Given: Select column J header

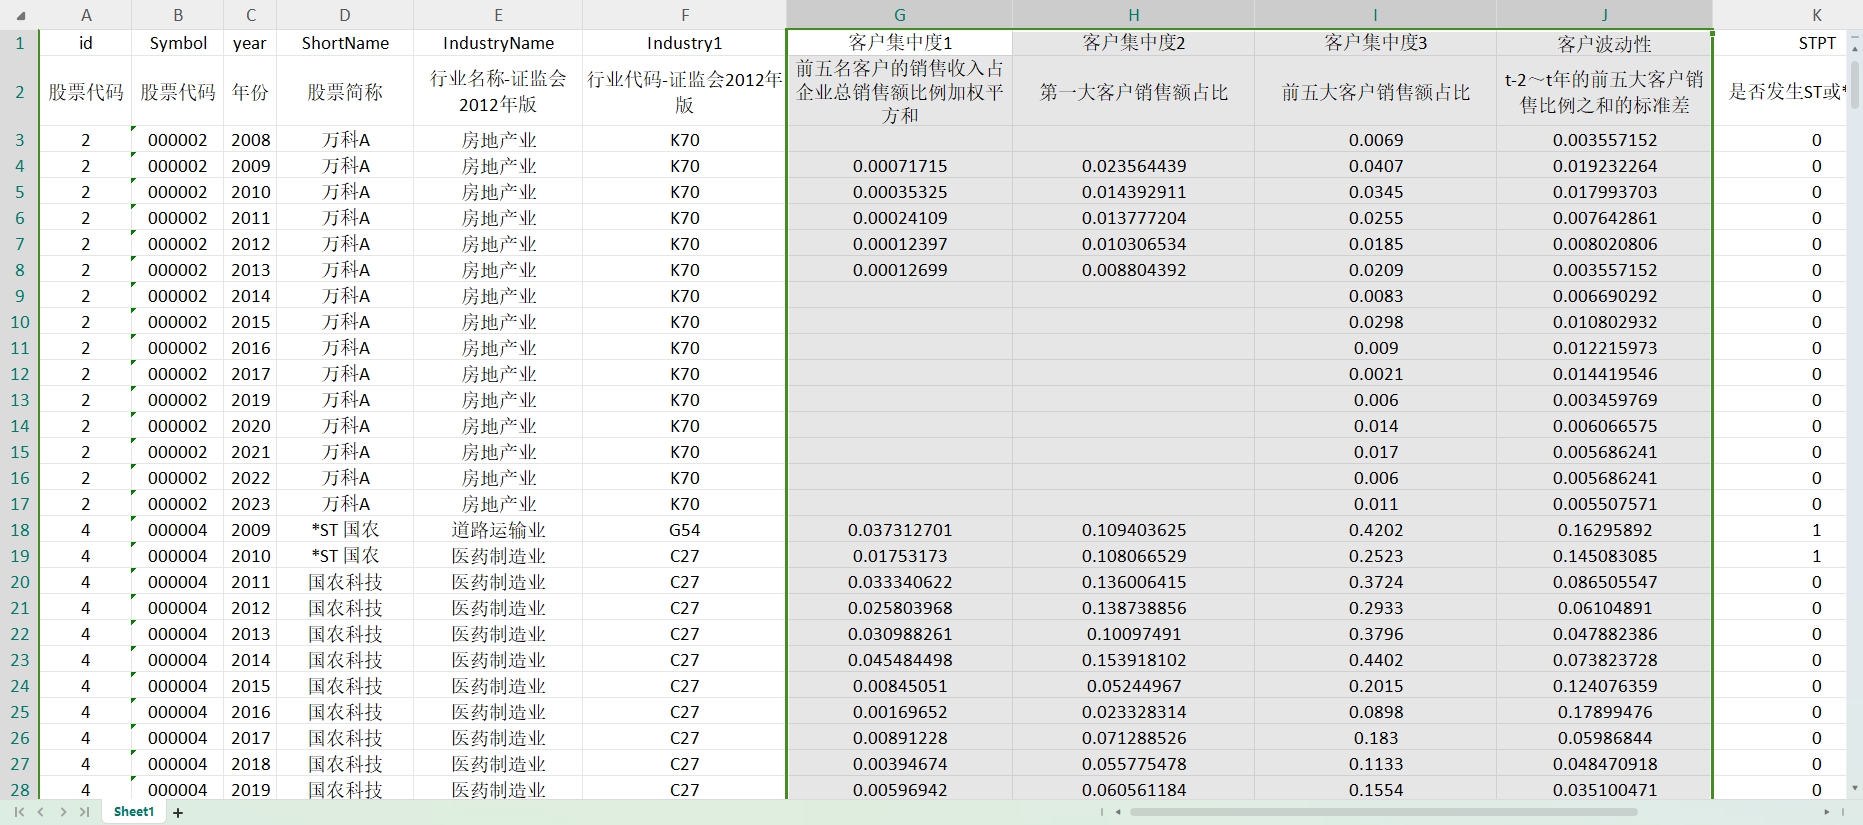Looking at the screenshot, I should (x=1605, y=15).
